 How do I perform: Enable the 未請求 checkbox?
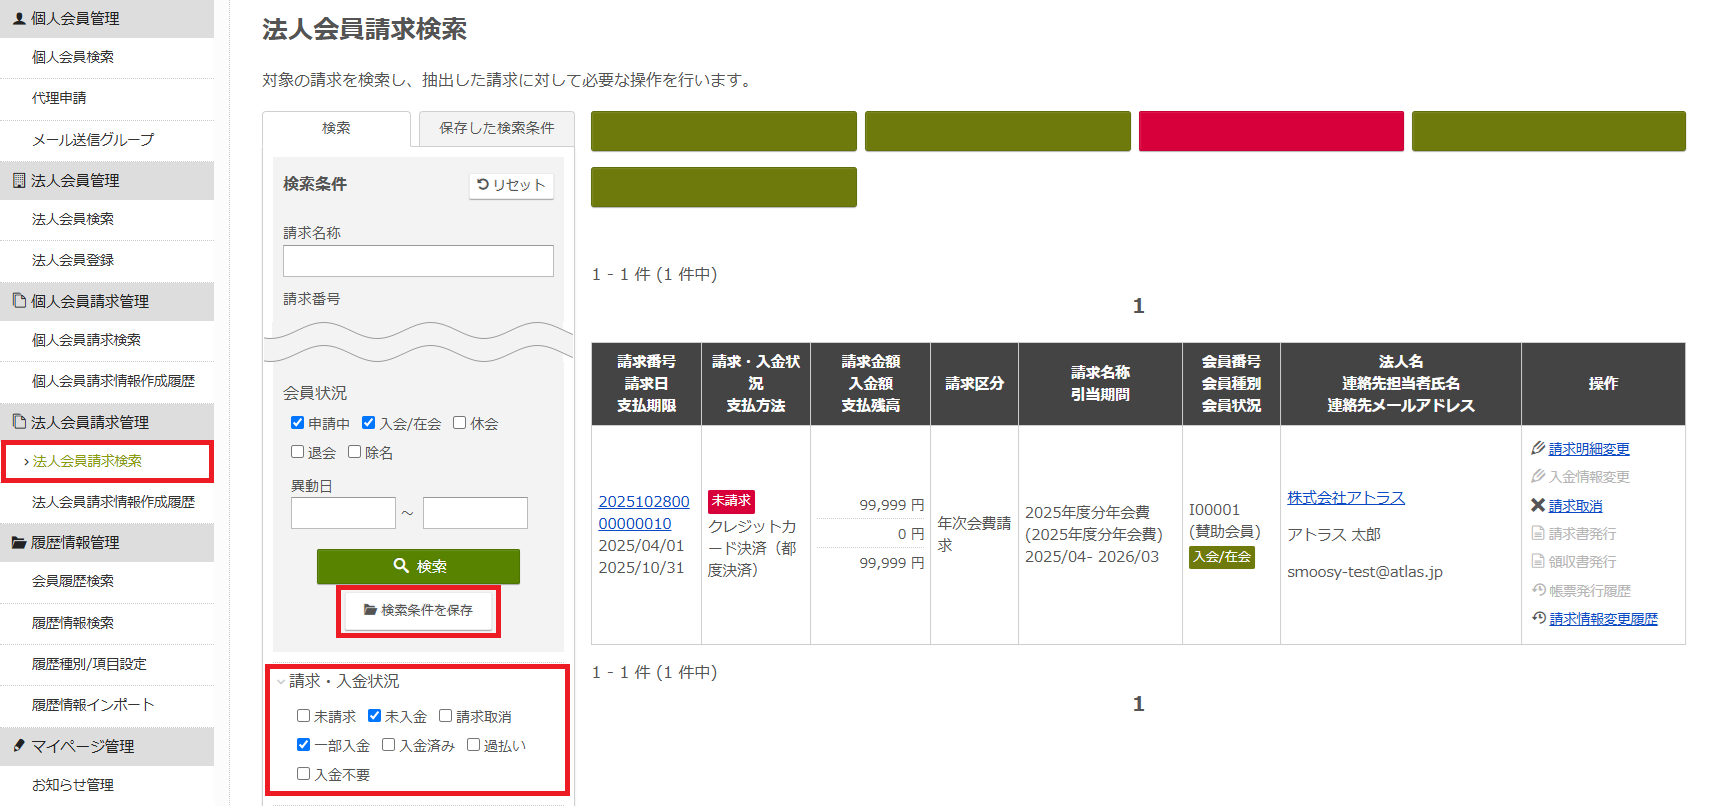point(303,716)
